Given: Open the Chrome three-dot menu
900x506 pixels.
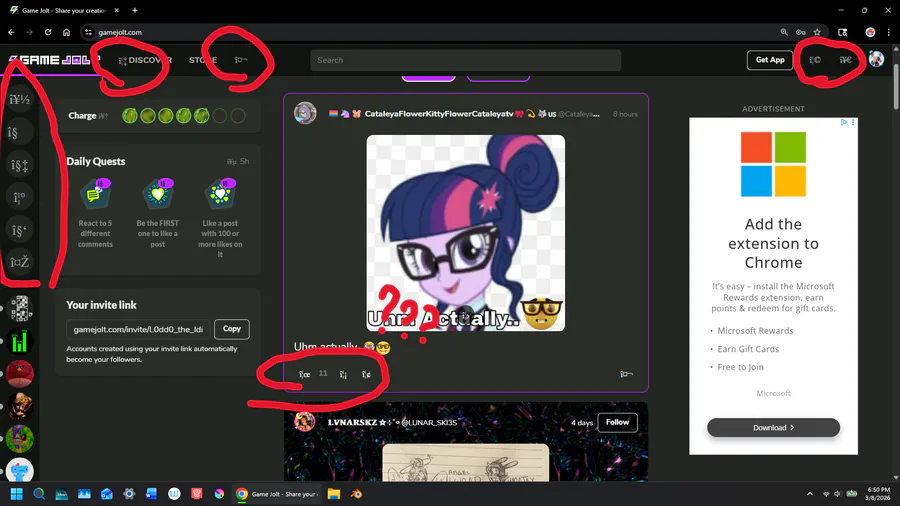Looking at the screenshot, I should pos(889,32).
